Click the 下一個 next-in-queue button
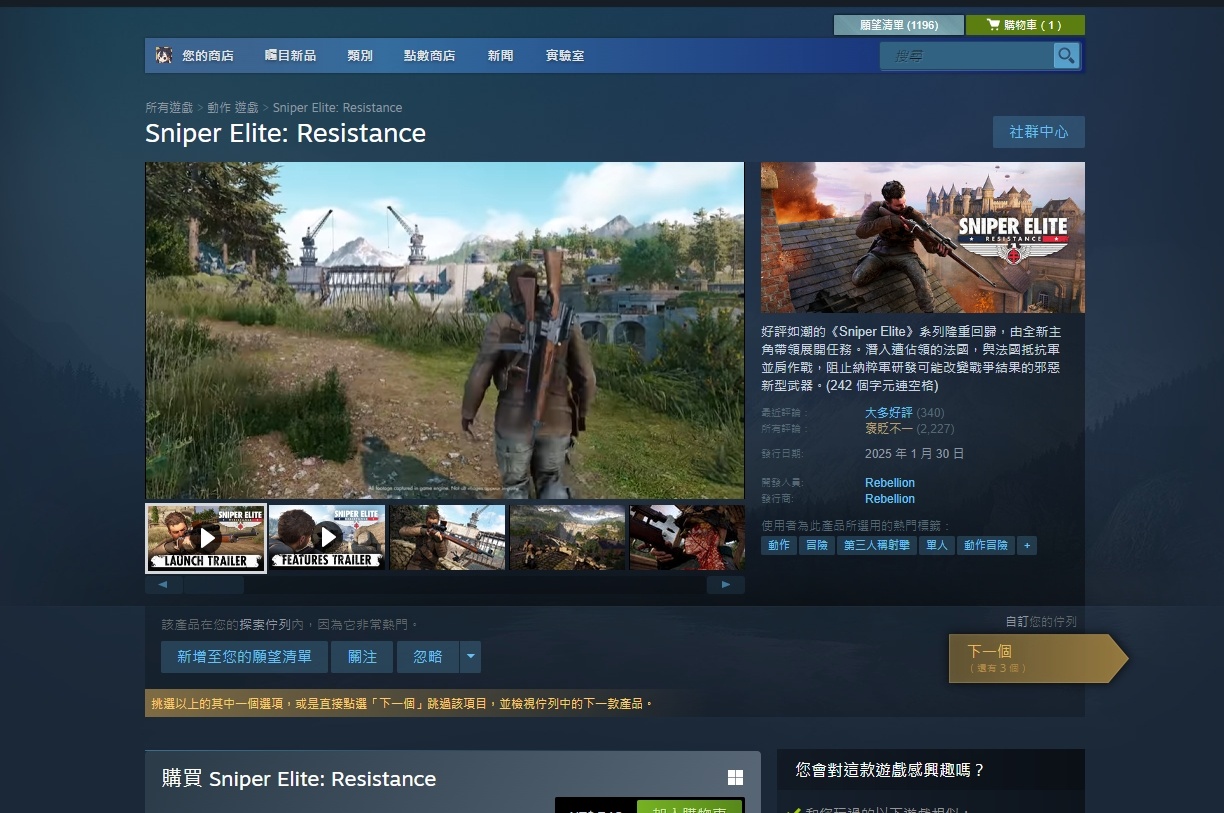The width and height of the screenshot is (1224, 813). pos(1038,658)
